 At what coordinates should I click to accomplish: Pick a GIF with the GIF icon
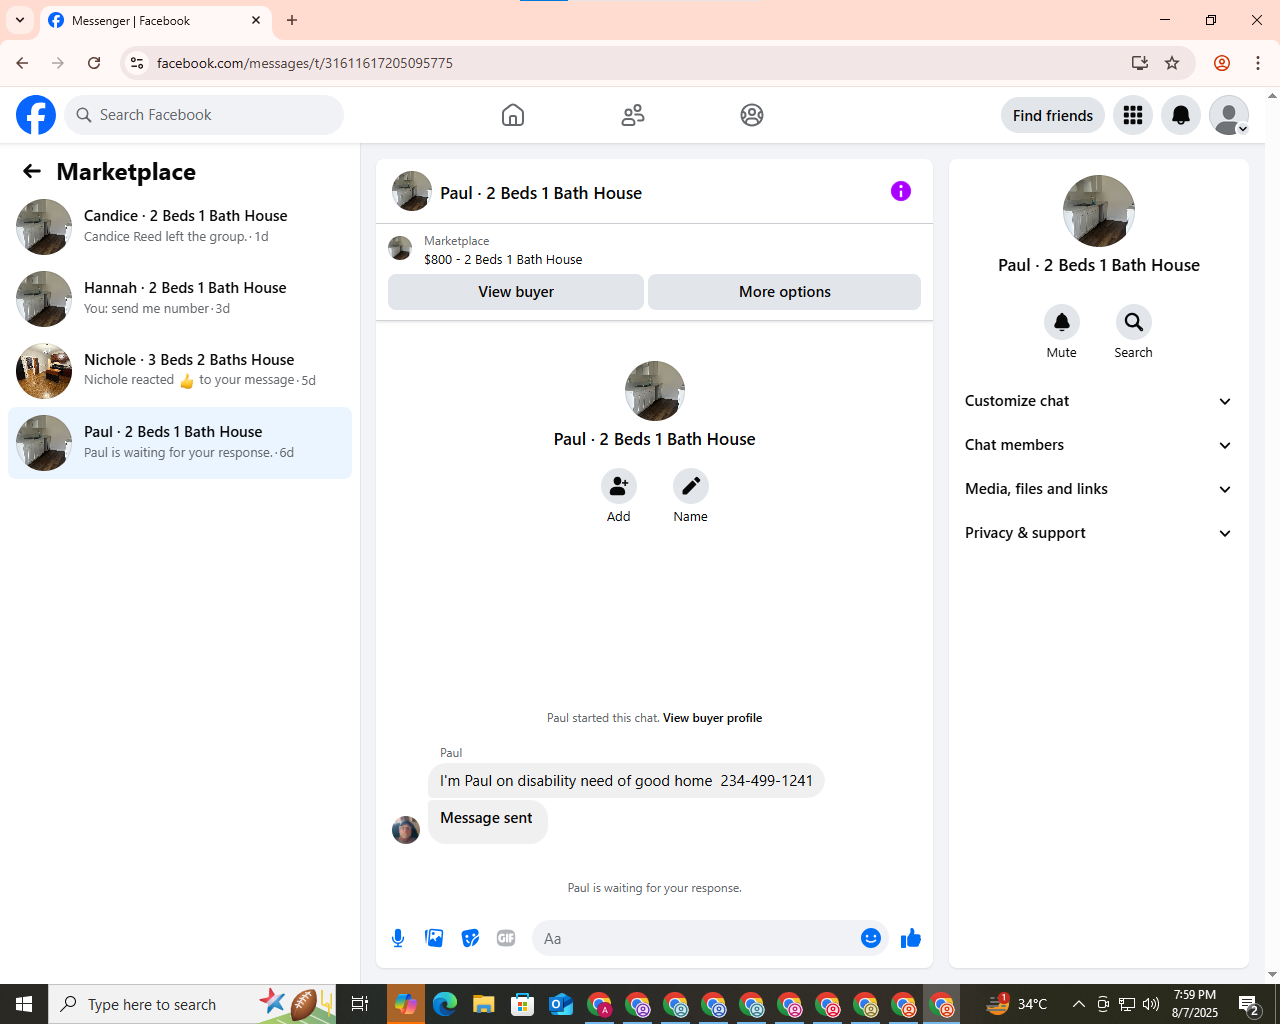coord(506,938)
